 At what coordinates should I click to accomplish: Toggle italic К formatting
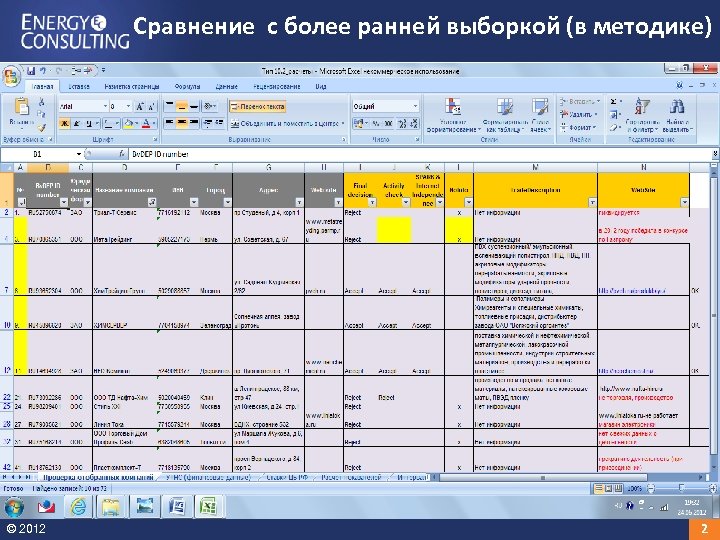click(x=77, y=123)
